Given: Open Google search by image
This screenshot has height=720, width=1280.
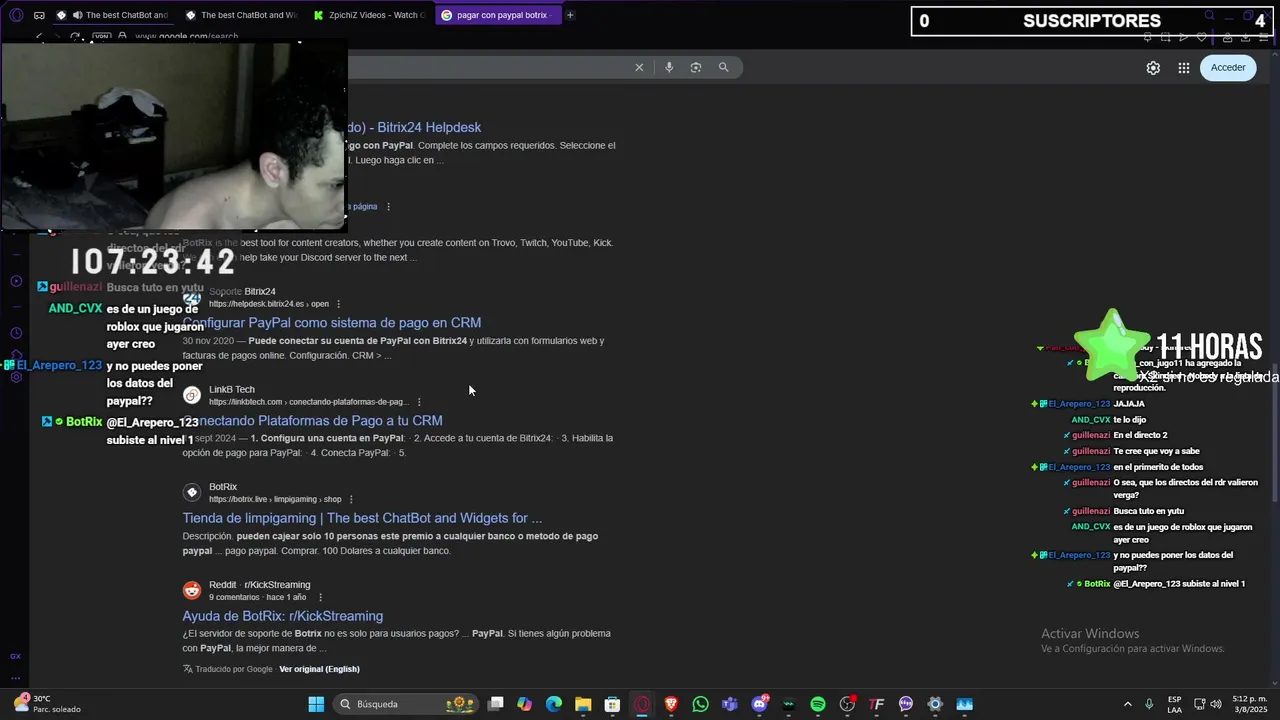Looking at the screenshot, I should [696, 67].
